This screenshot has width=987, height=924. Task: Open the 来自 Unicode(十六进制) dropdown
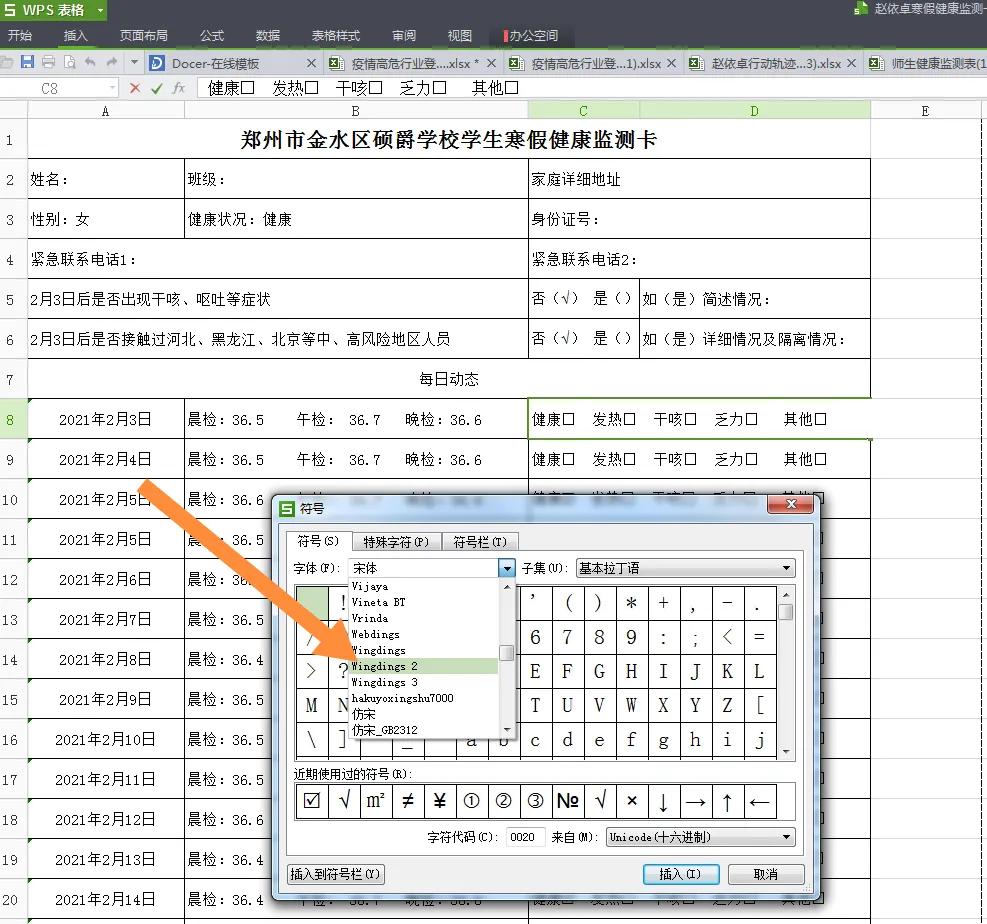(786, 837)
